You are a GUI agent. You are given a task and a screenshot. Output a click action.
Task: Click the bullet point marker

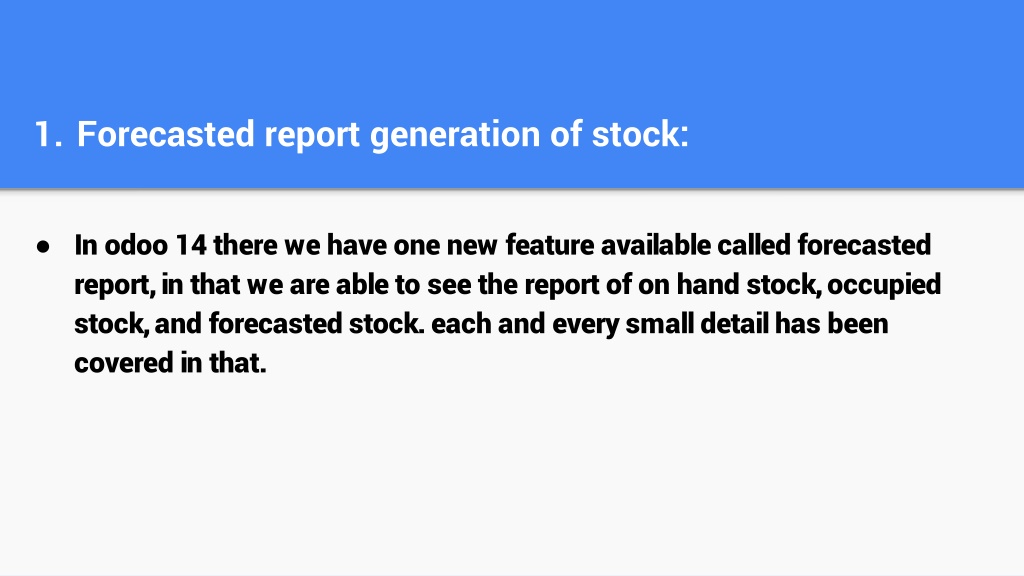point(43,246)
